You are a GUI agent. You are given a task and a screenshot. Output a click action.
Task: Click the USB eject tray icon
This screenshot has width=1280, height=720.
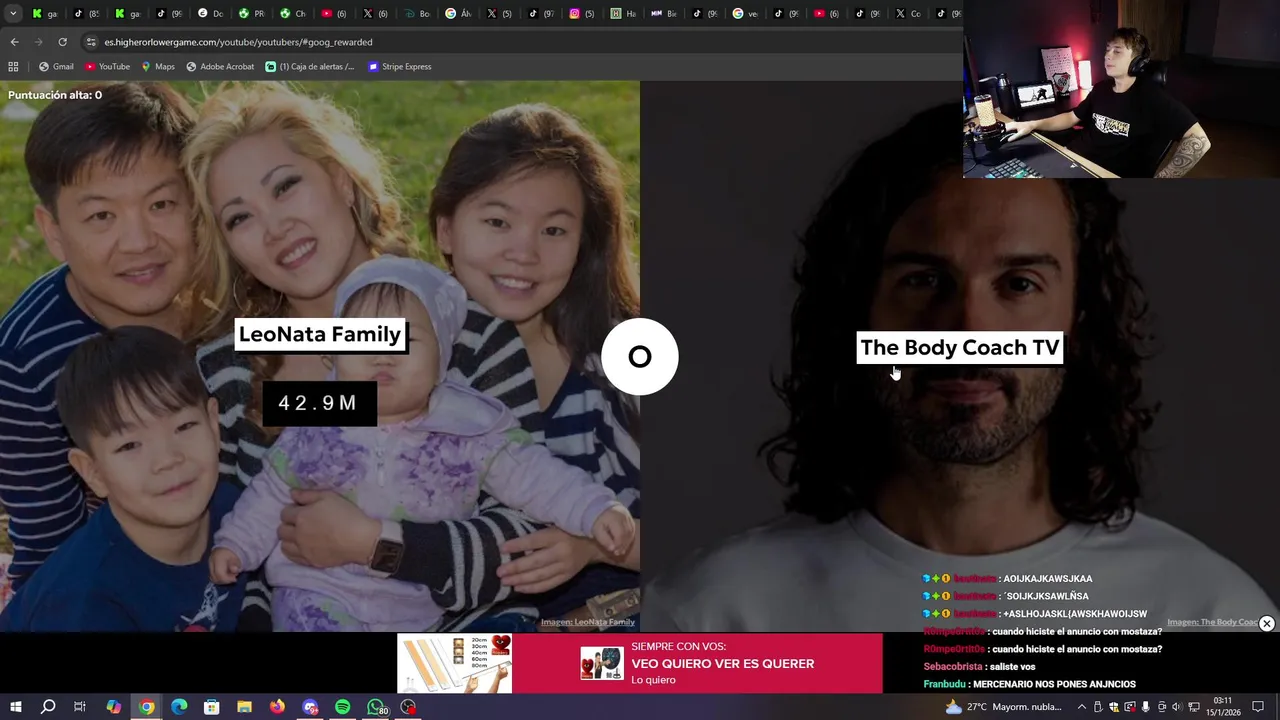[x=1098, y=707]
